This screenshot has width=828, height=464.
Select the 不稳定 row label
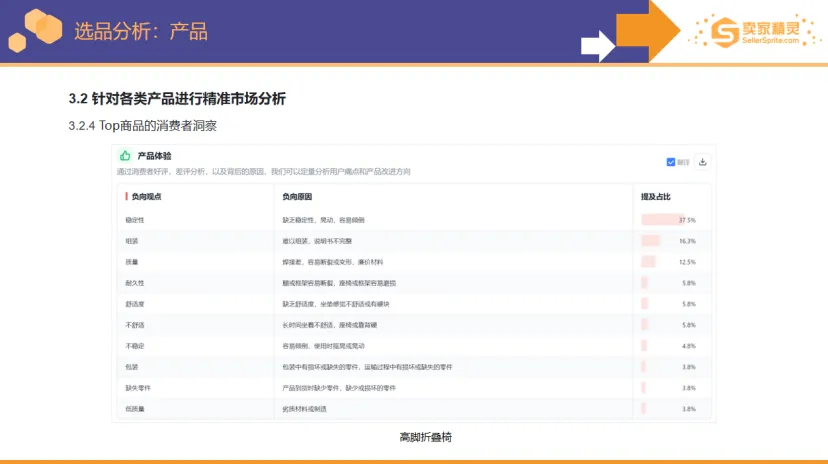point(135,346)
